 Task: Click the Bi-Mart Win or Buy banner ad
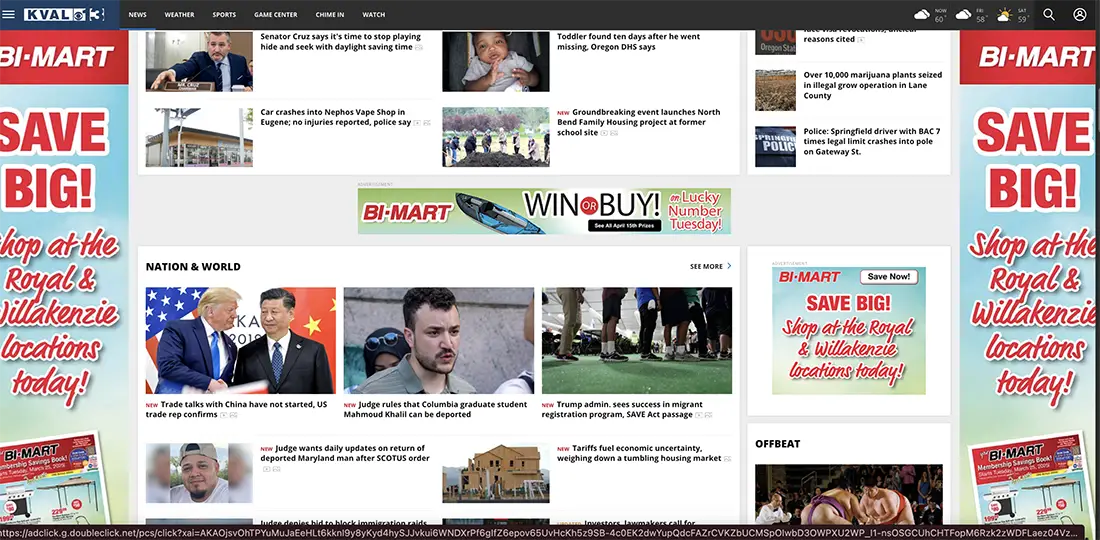point(544,211)
